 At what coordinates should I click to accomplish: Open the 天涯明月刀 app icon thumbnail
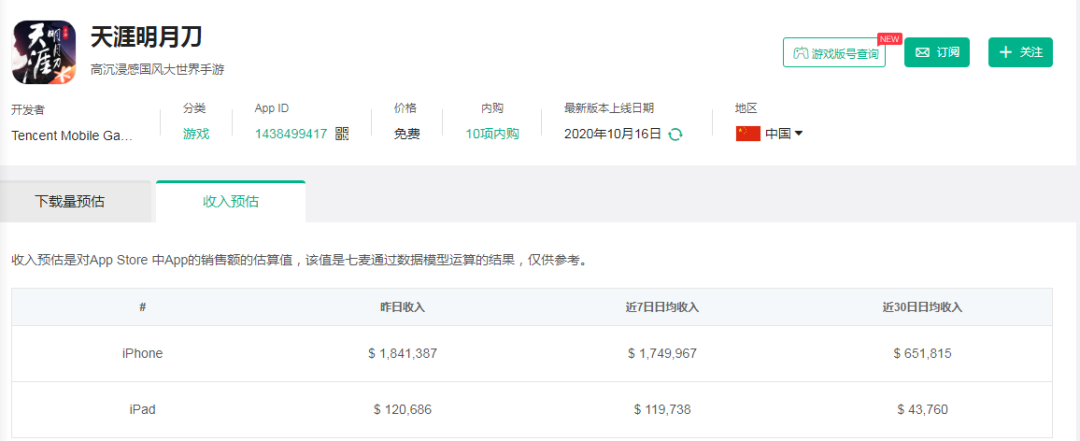click(x=44, y=52)
